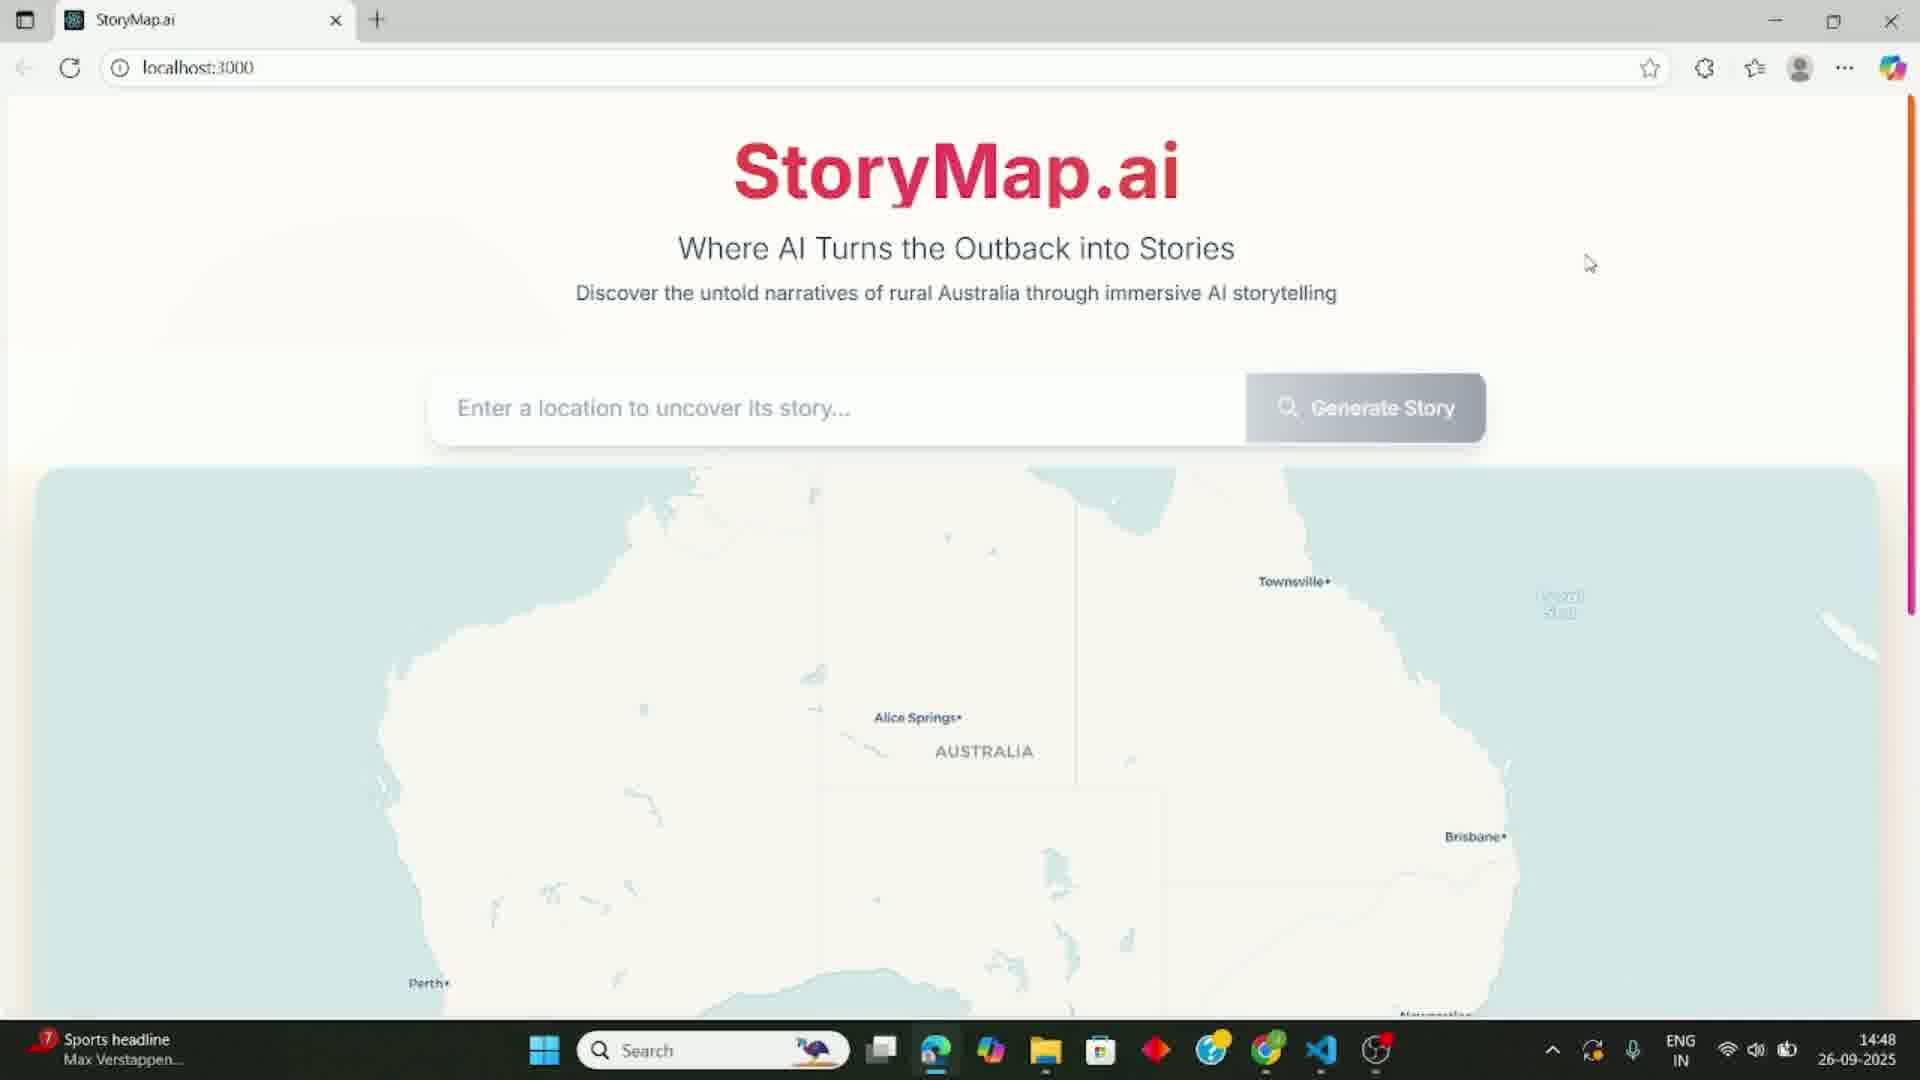Image resolution: width=1920 pixels, height=1080 pixels.
Task: Show hidden system tray icons
Action: click(x=1552, y=1050)
